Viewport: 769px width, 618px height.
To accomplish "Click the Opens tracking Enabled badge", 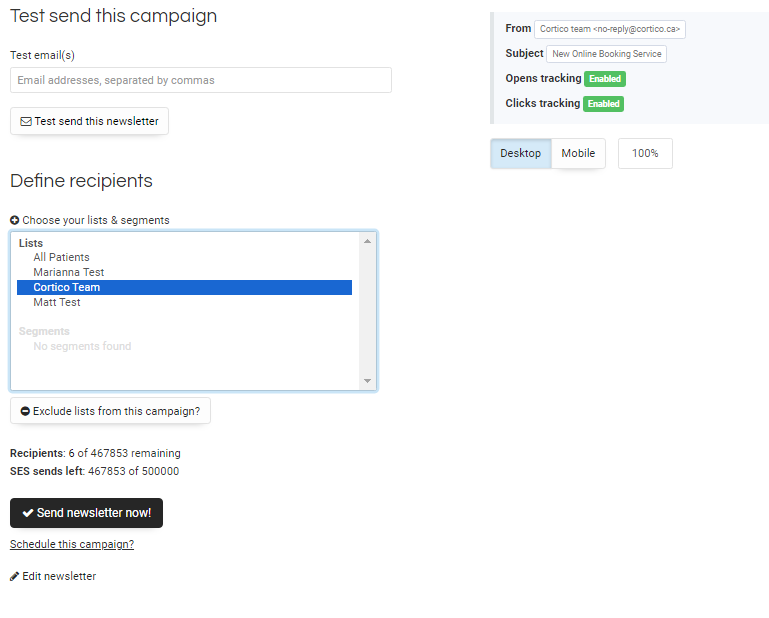I will click(x=604, y=79).
